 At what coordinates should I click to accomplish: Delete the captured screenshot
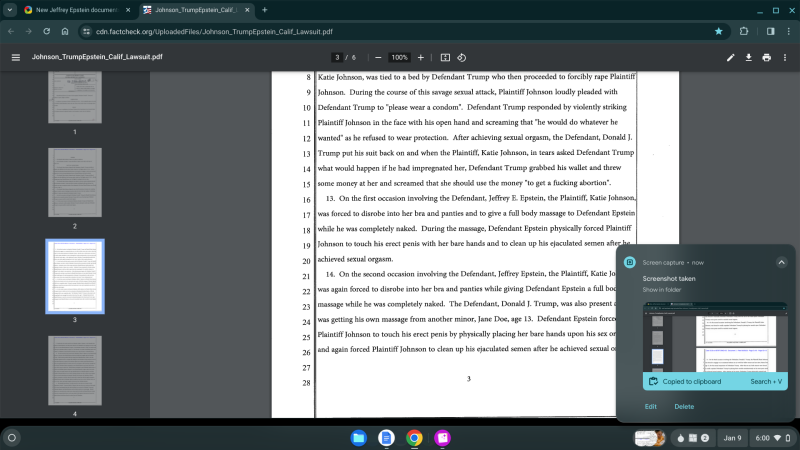684,407
